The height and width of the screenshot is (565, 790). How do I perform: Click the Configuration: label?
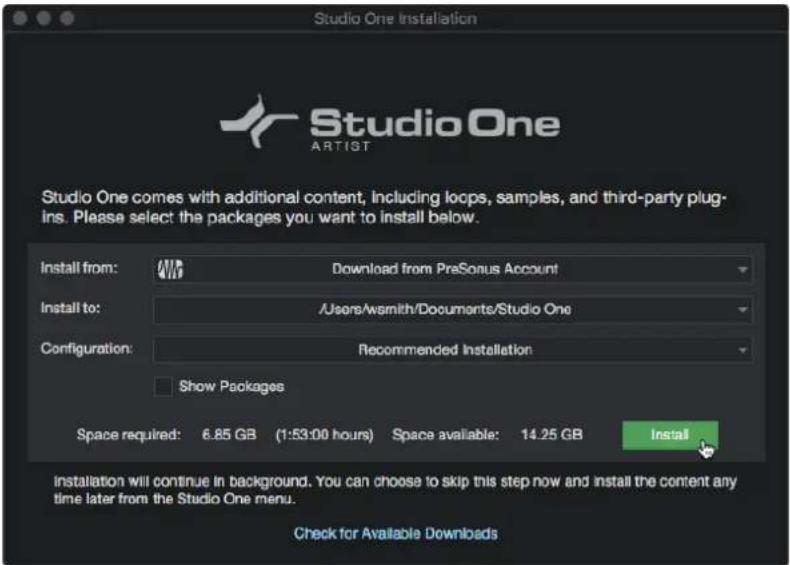click(87, 348)
